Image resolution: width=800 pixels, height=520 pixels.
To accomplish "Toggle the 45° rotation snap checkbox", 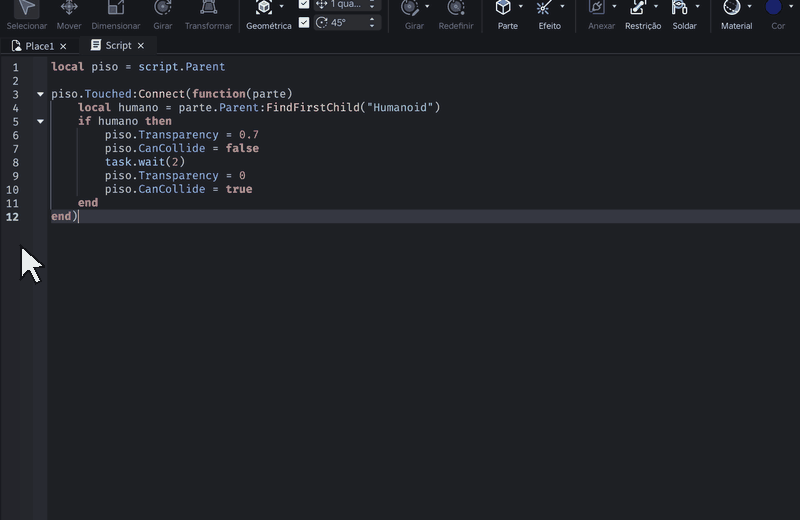I will coord(304,22).
